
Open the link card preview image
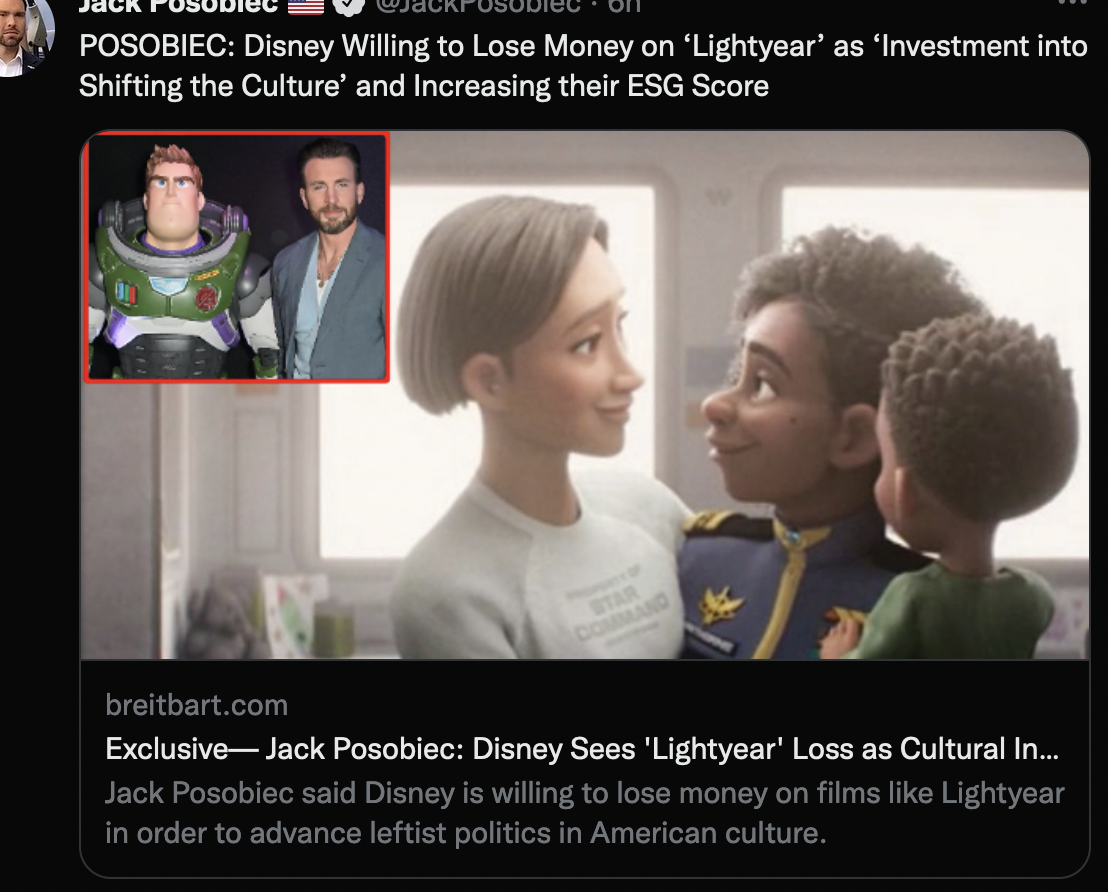[585, 395]
